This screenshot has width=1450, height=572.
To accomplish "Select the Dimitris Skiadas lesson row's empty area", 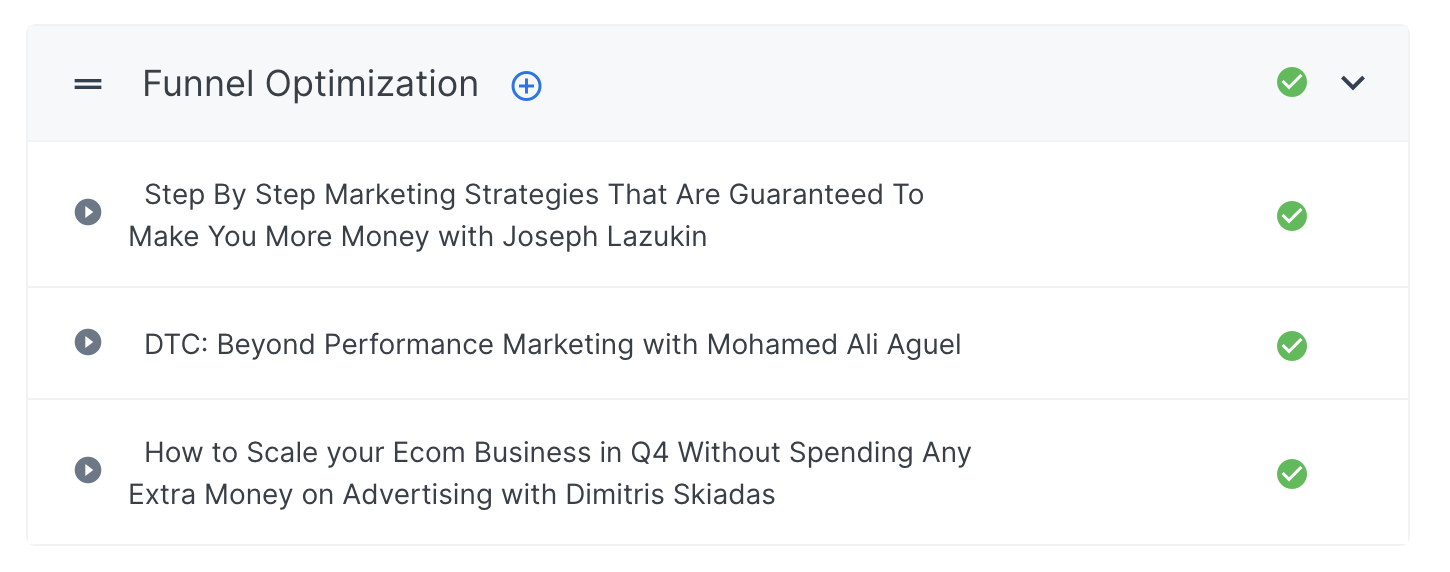I will [1120, 473].
